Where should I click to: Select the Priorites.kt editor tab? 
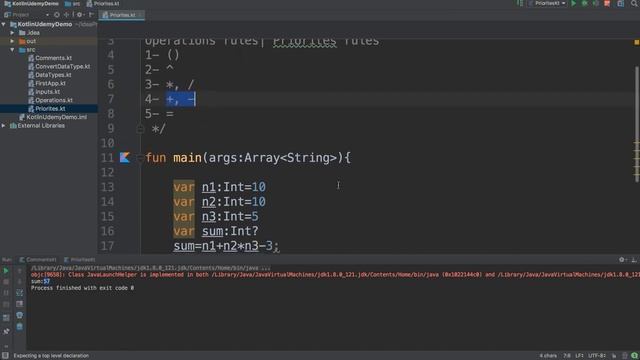[121, 15]
